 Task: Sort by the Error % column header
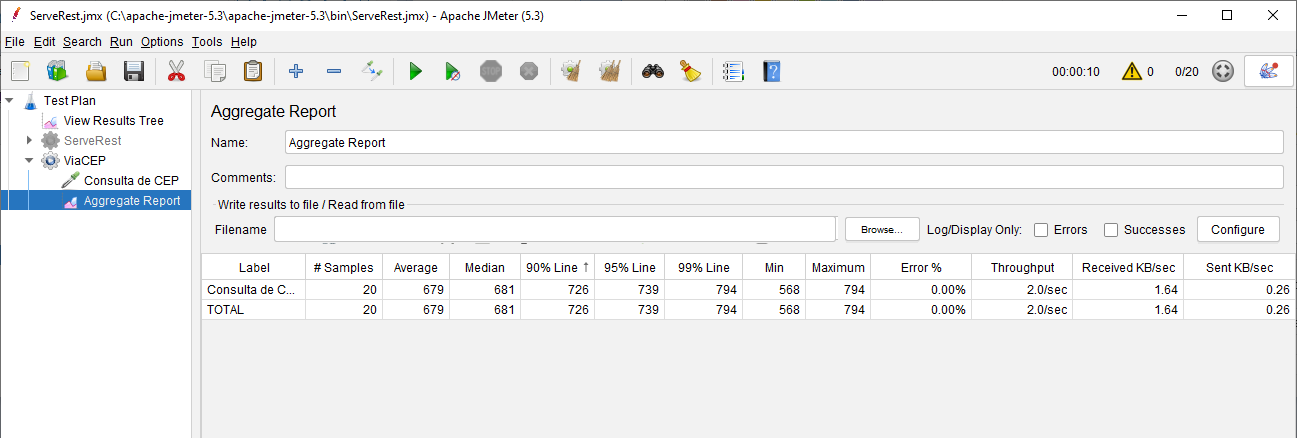(x=921, y=267)
